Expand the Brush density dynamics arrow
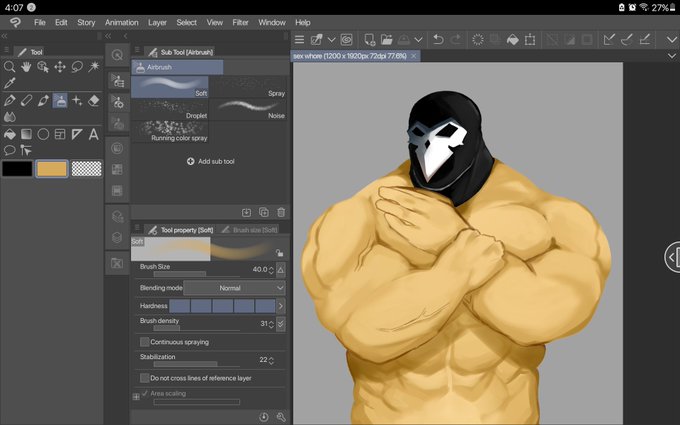This screenshot has height=425, width=680. (x=281, y=324)
